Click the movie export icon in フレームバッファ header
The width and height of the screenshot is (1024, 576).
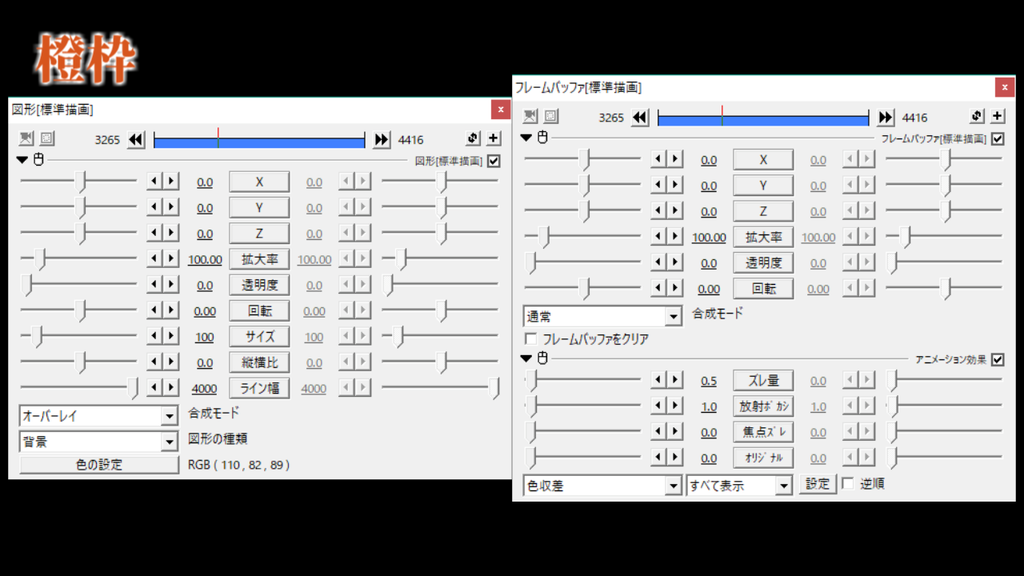(528, 117)
